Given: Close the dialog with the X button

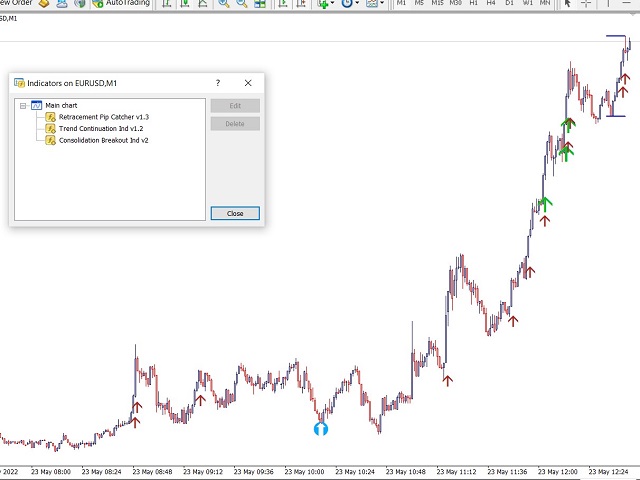Looking at the screenshot, I should coord(248,83).
